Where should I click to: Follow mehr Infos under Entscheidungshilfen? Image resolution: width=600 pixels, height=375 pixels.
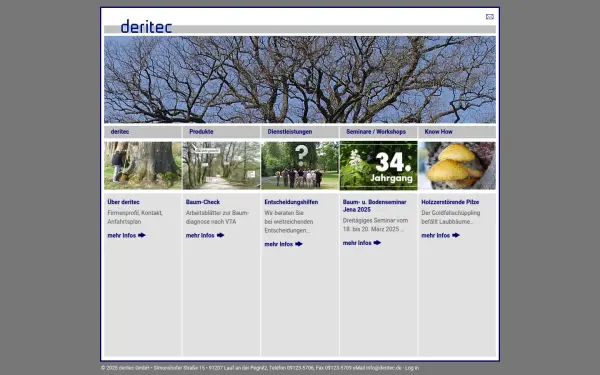pyautogui.click(x=279, y=244)
